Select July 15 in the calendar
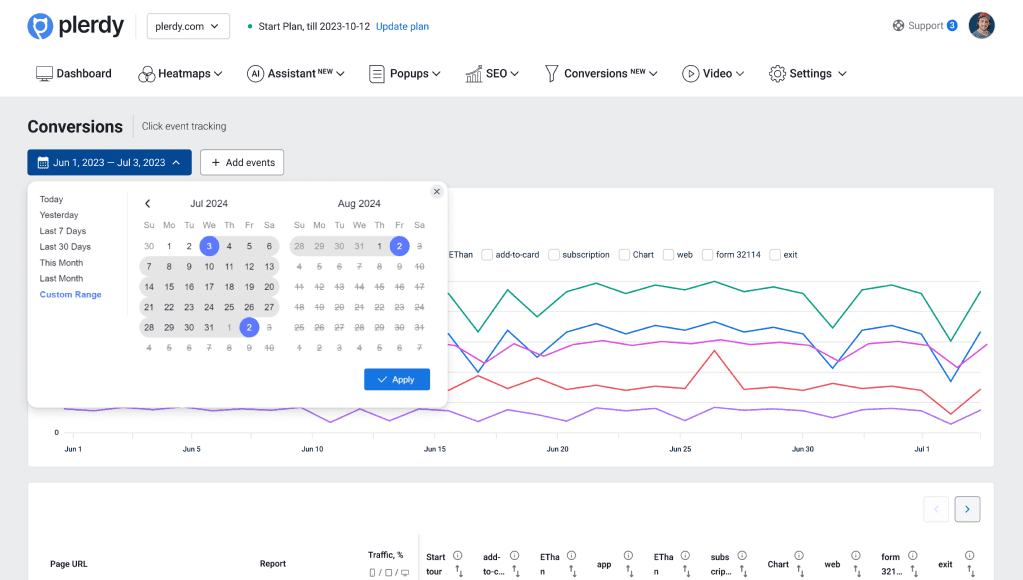The height and width of the screenshot is (580, 1023). (x=169, y=287)
